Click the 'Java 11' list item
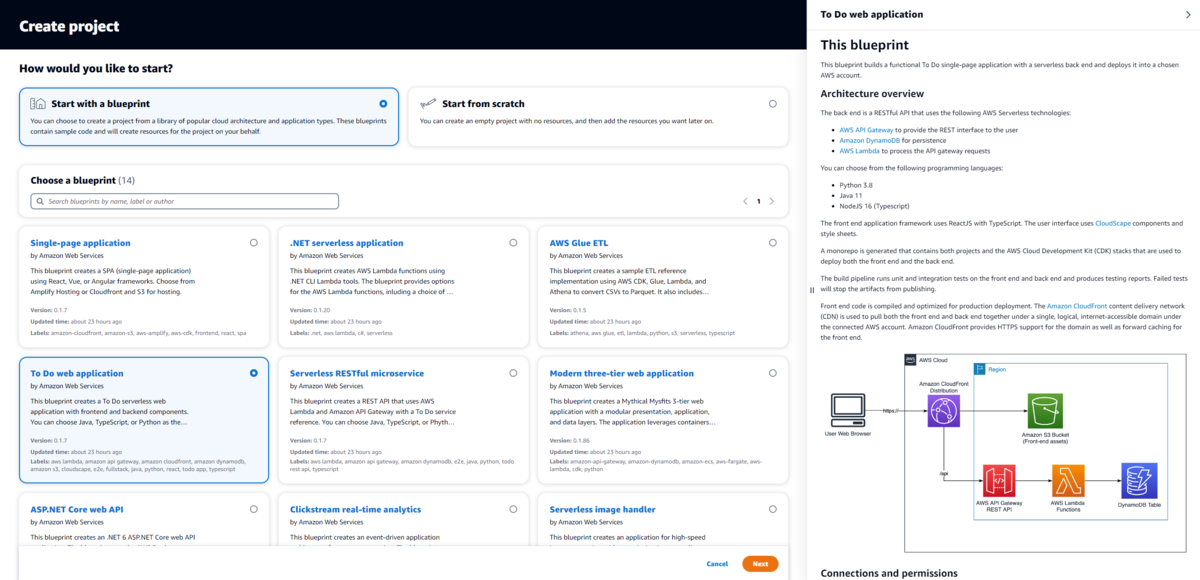The height and width of the screenshot is (580, 1200). click(x=852, y=195)
